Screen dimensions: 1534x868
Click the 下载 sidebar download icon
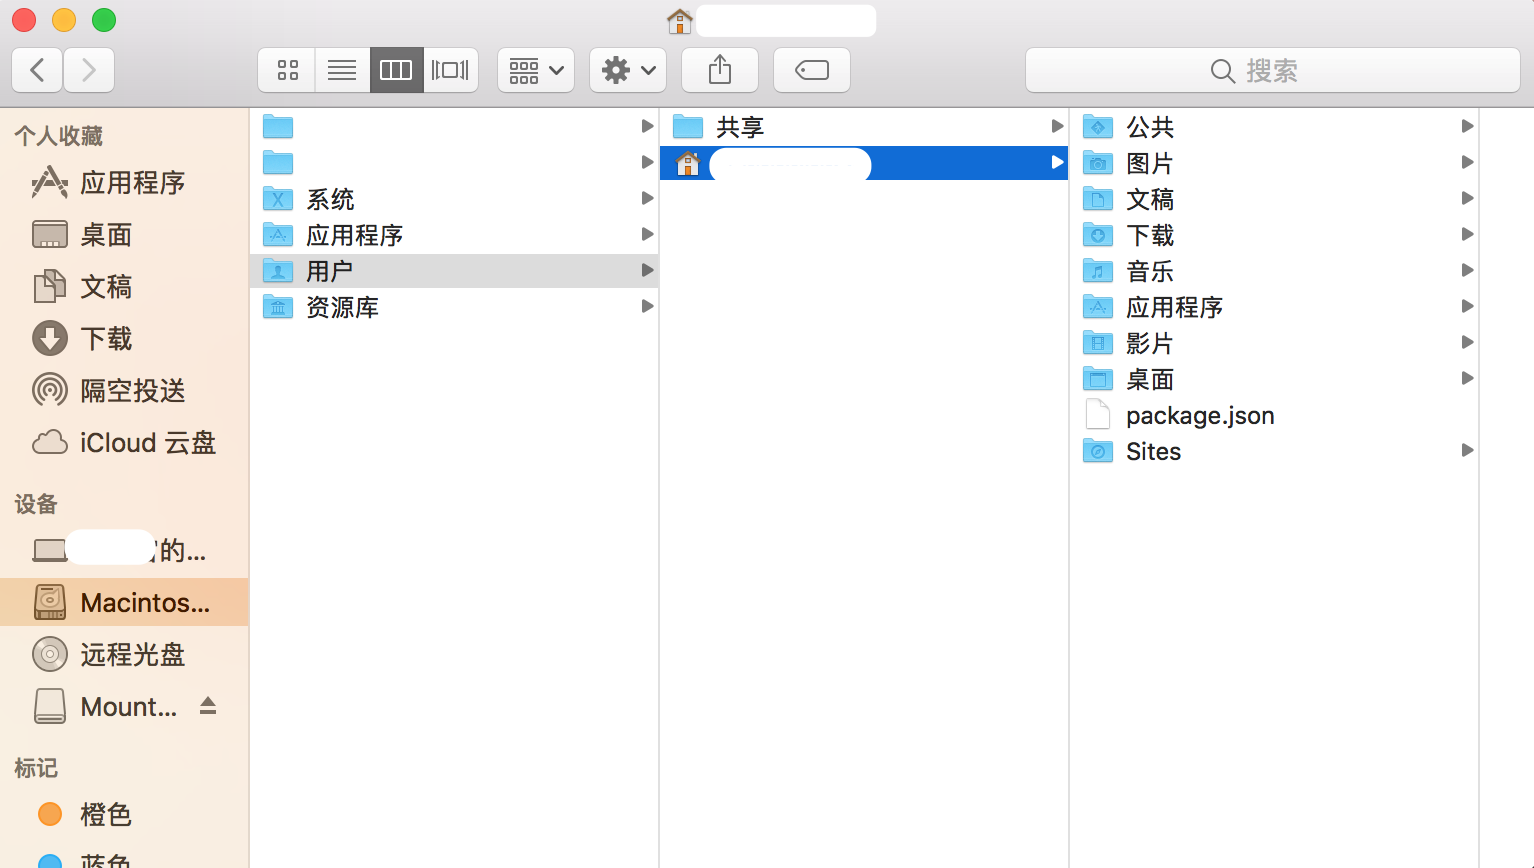click(50, 339)
